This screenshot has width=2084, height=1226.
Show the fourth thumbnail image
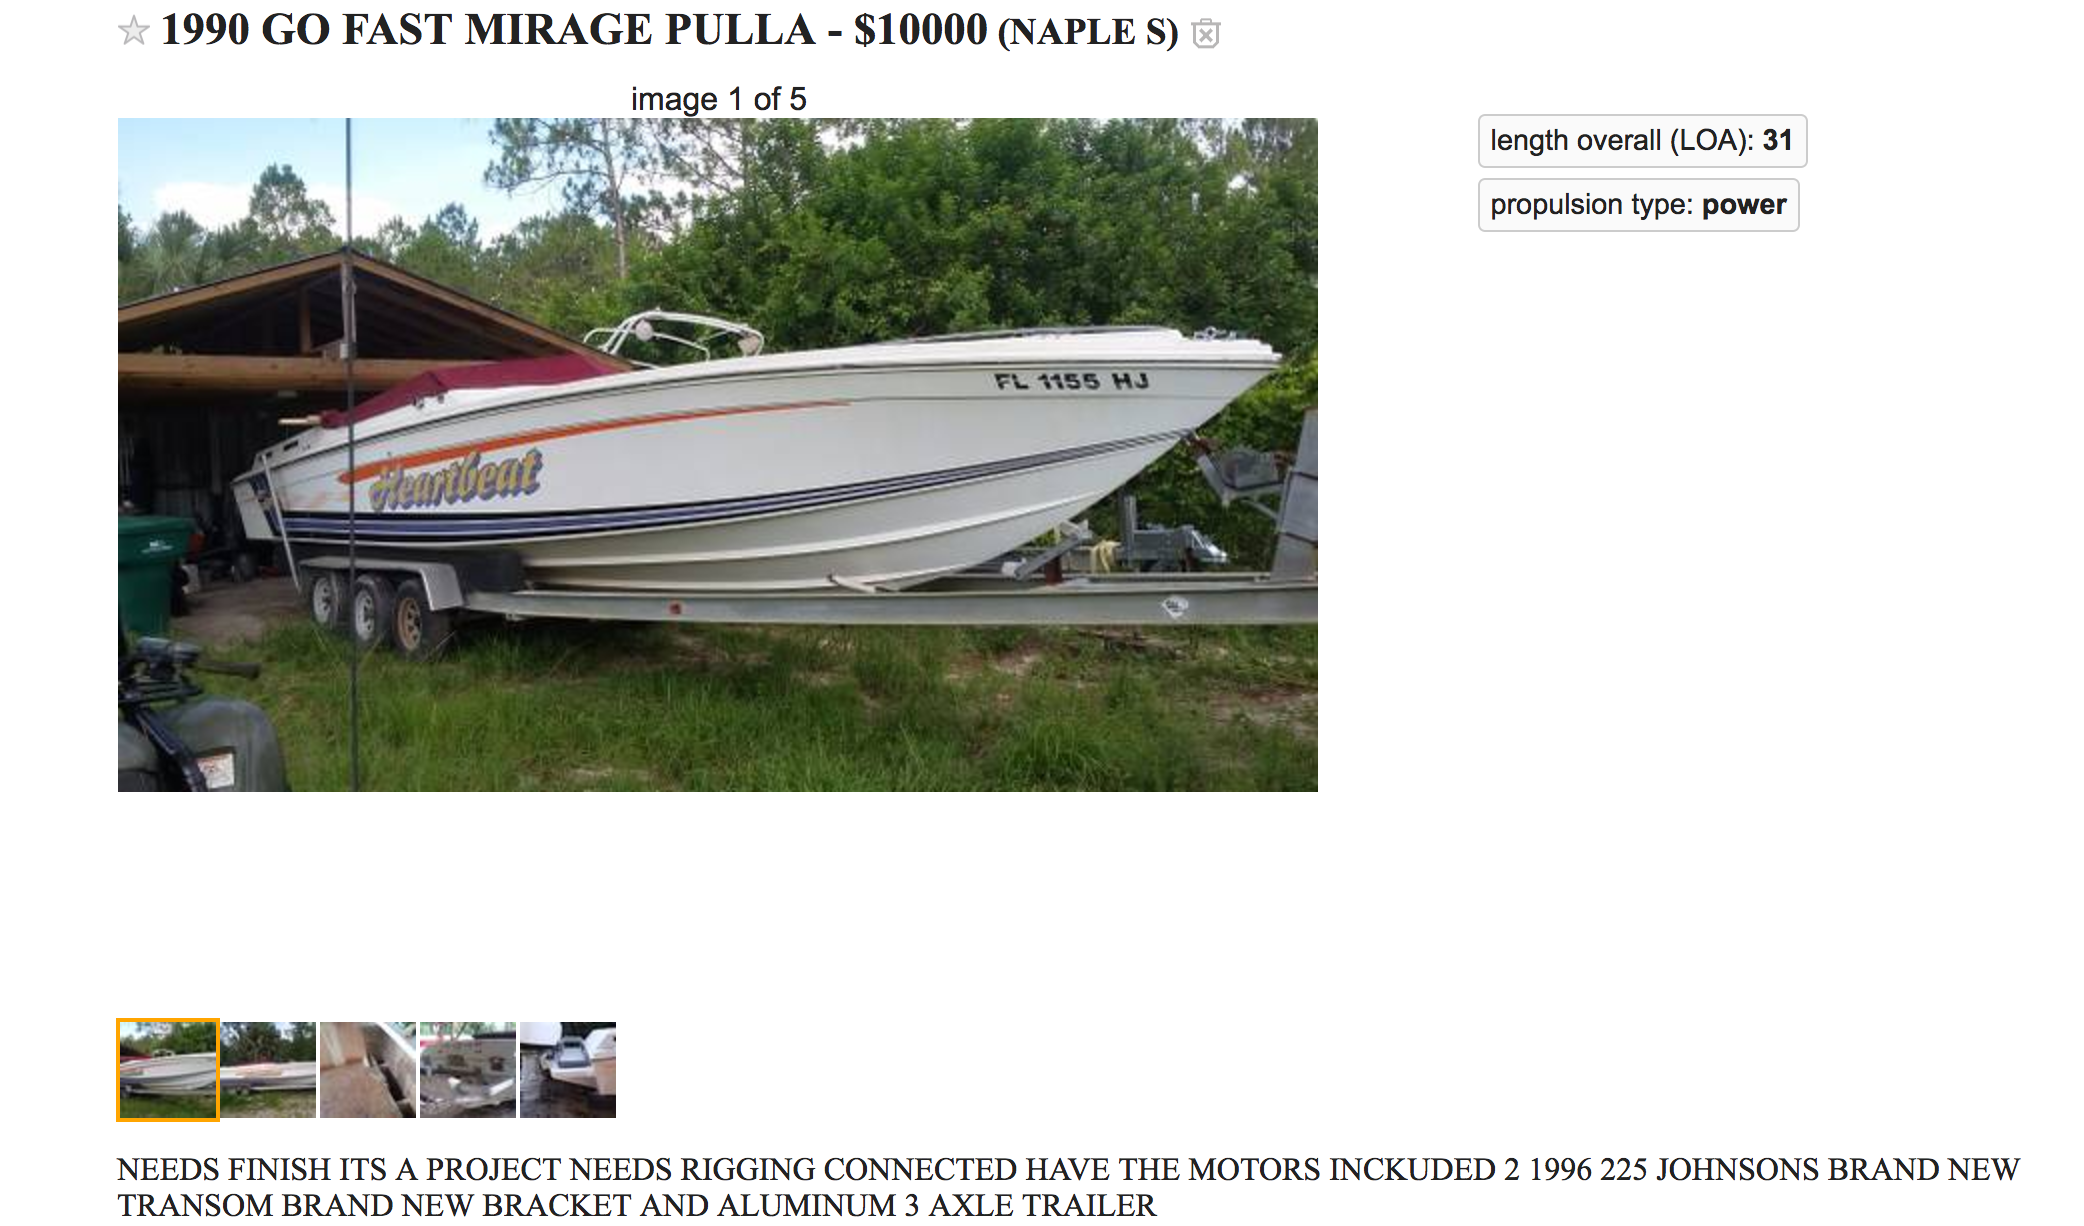[468, 1070]
